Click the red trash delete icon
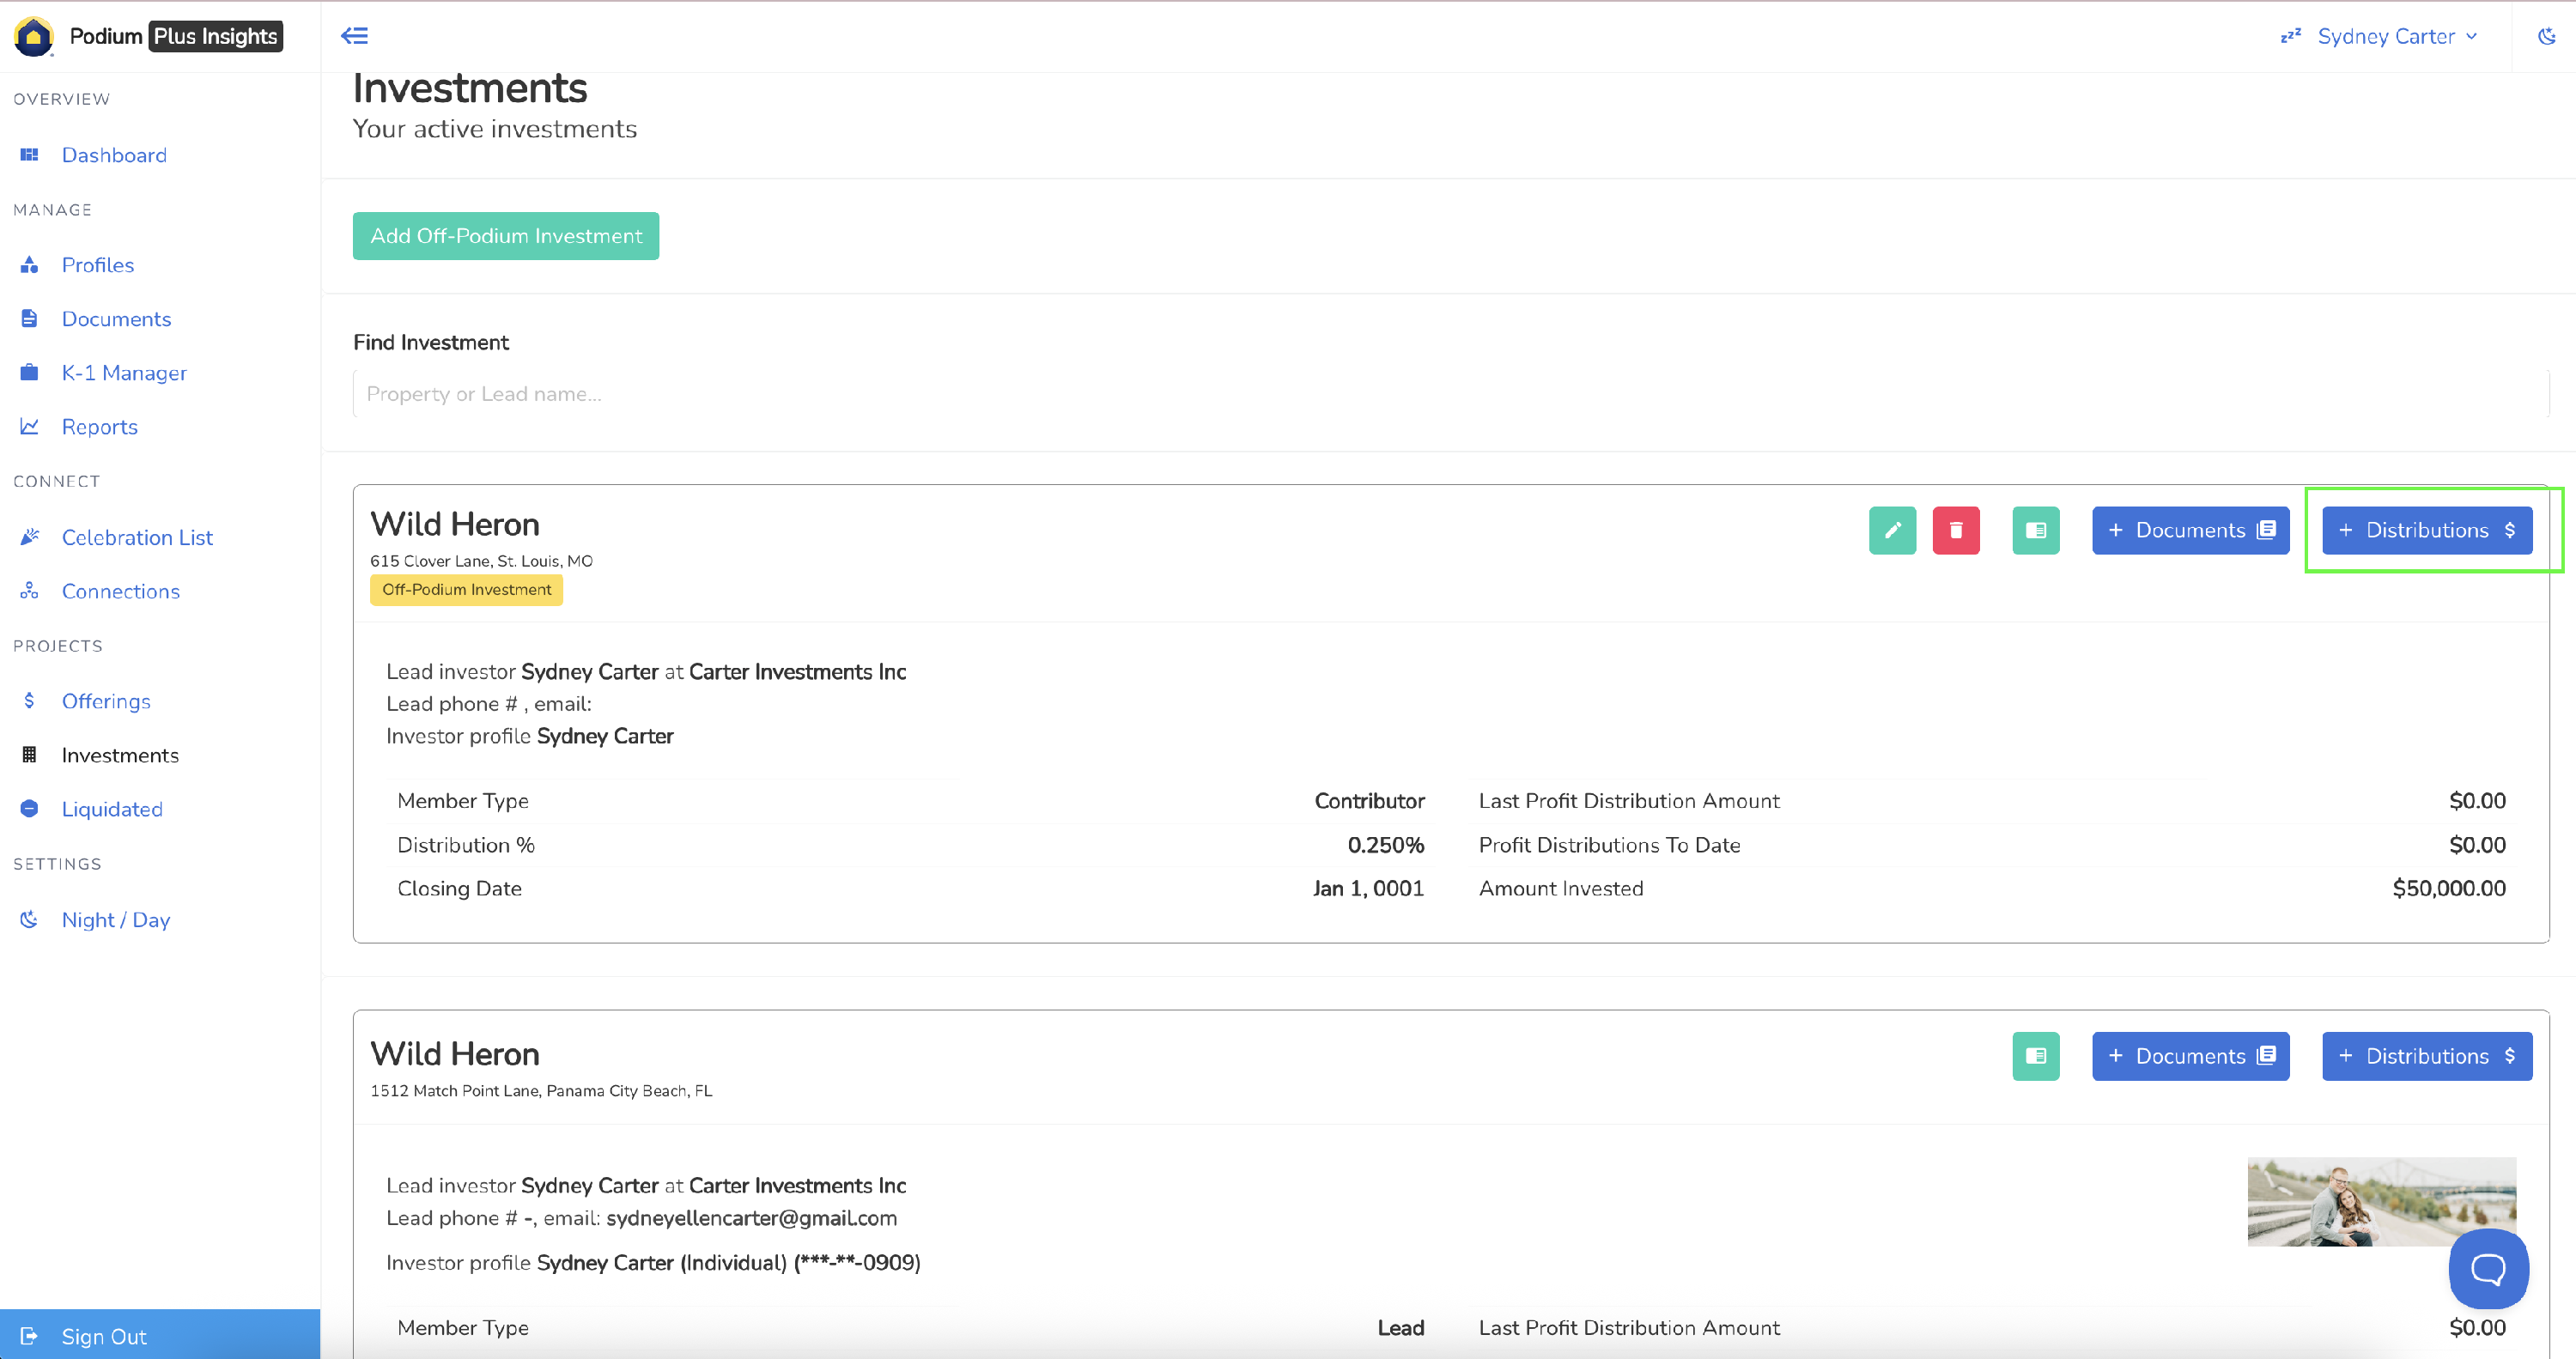 [x=1955, y=530]
